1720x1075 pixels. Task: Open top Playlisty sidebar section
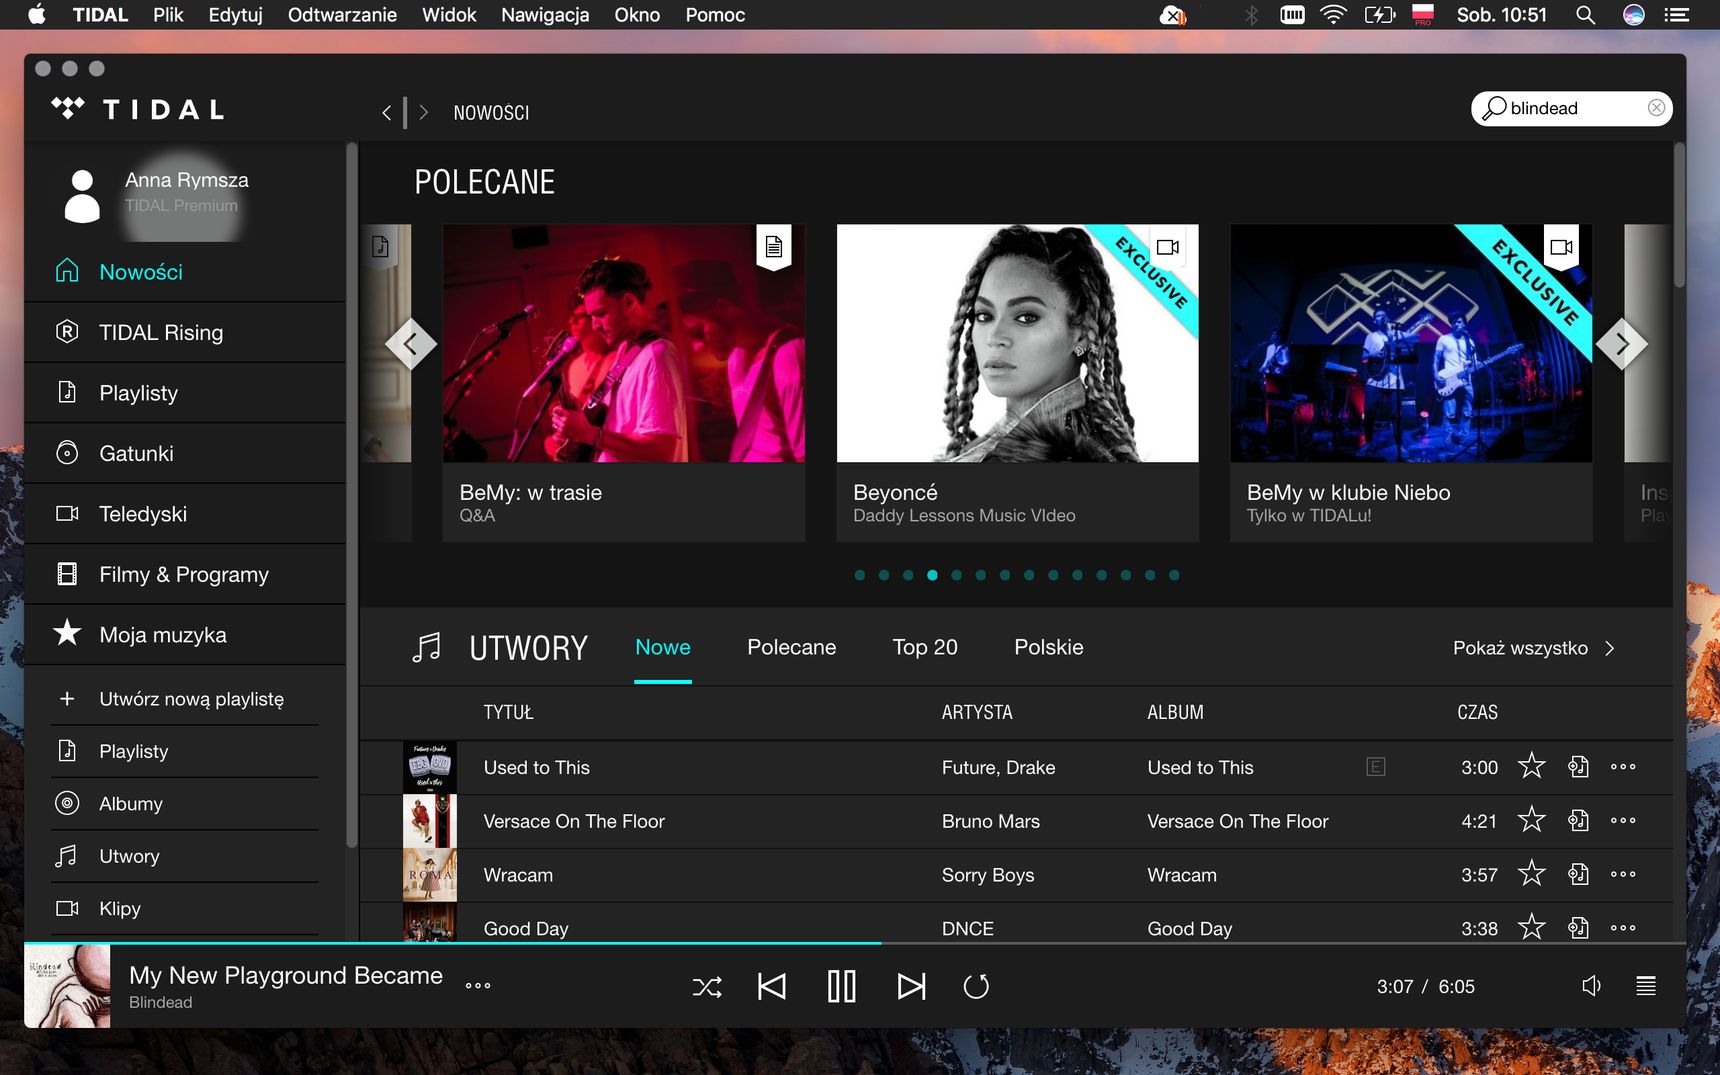click(x=186, y=393)
